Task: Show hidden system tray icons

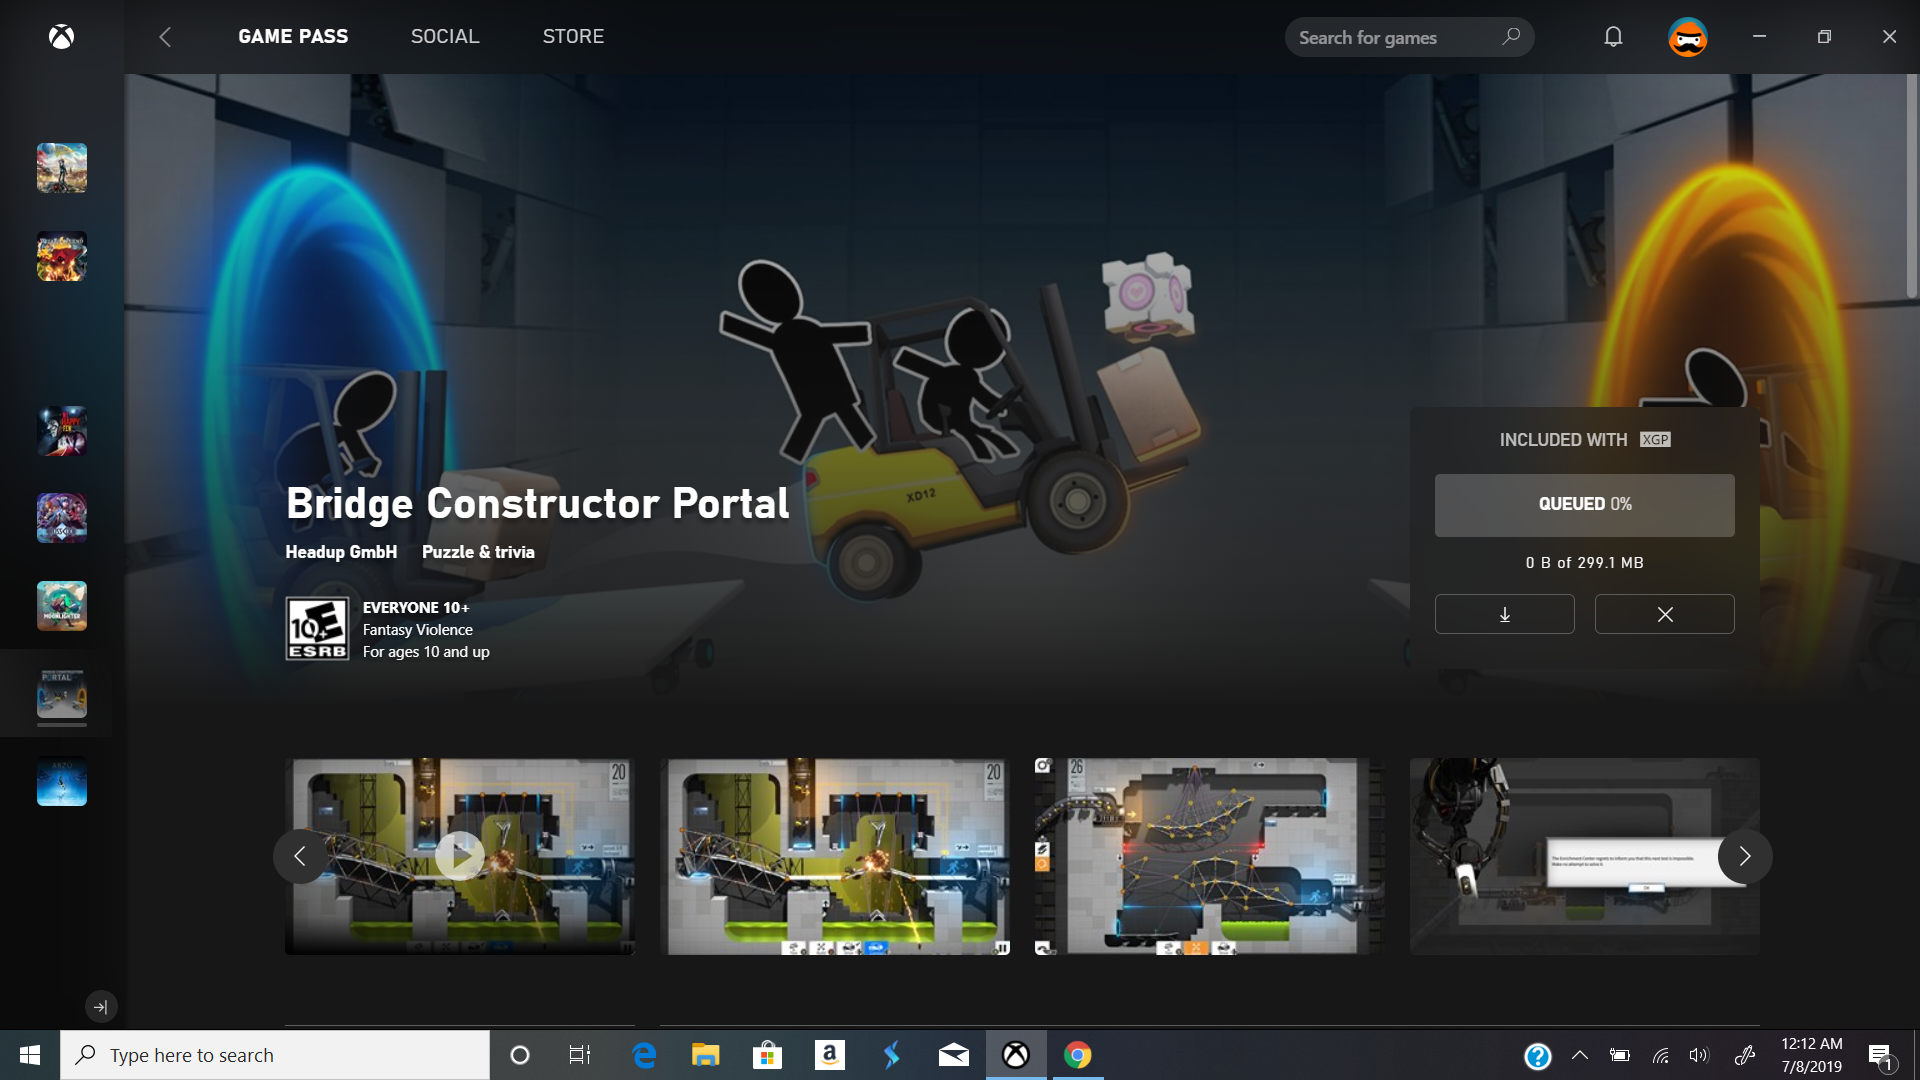Action: coord(1580,1055)
